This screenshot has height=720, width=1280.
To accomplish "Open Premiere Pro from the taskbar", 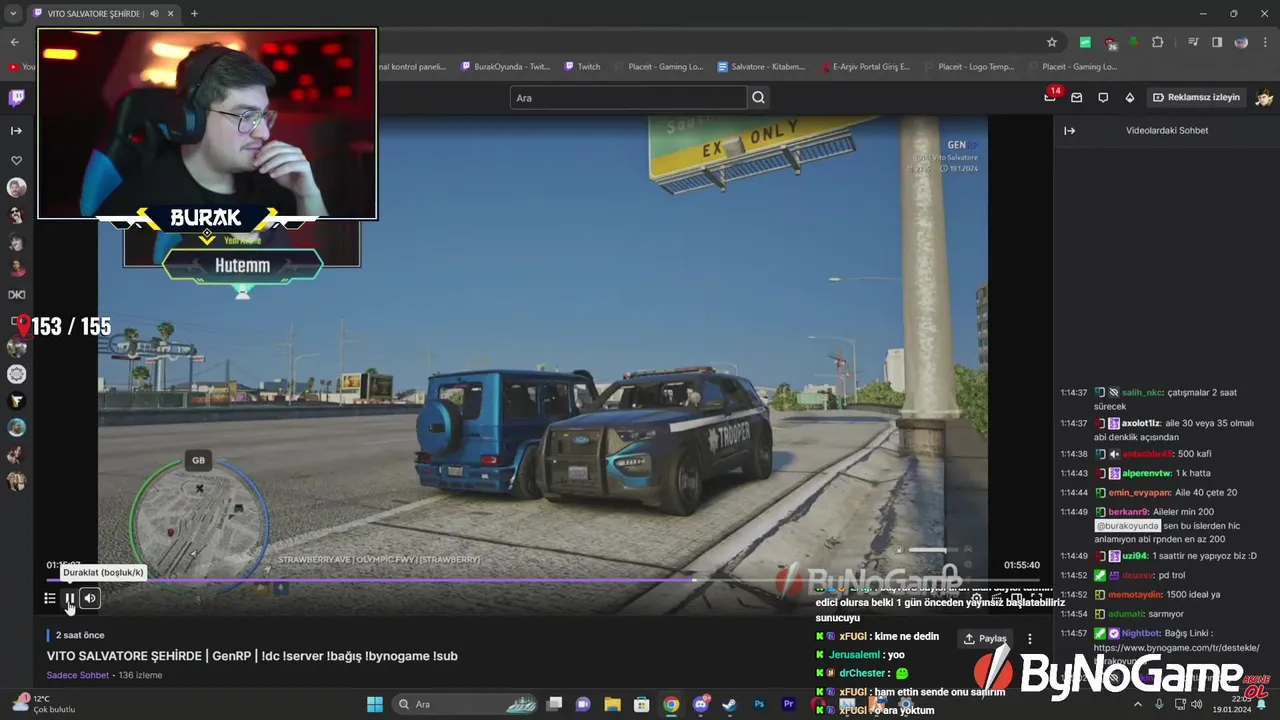I will 788,704.
